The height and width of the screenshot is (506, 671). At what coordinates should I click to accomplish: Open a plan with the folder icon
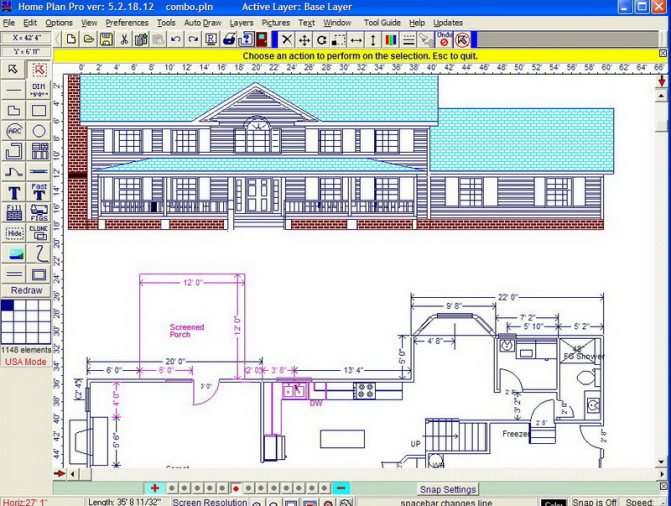pos(89,40)
